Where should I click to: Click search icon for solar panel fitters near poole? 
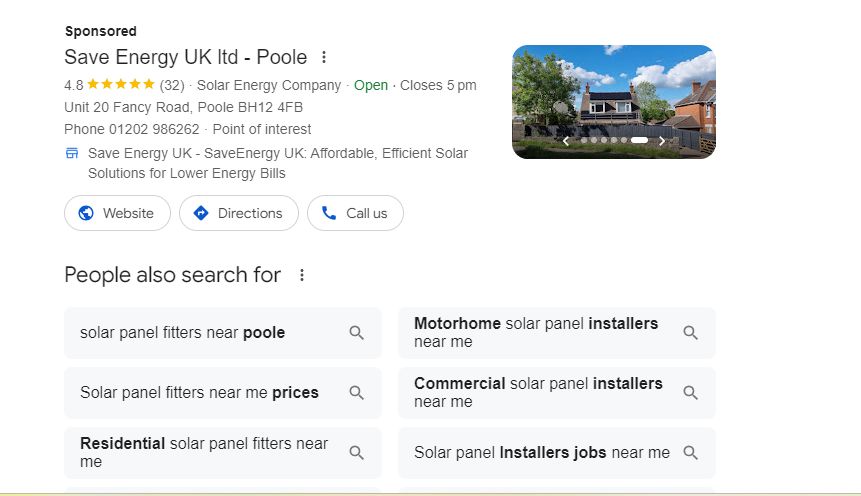(x=356, y=333)
